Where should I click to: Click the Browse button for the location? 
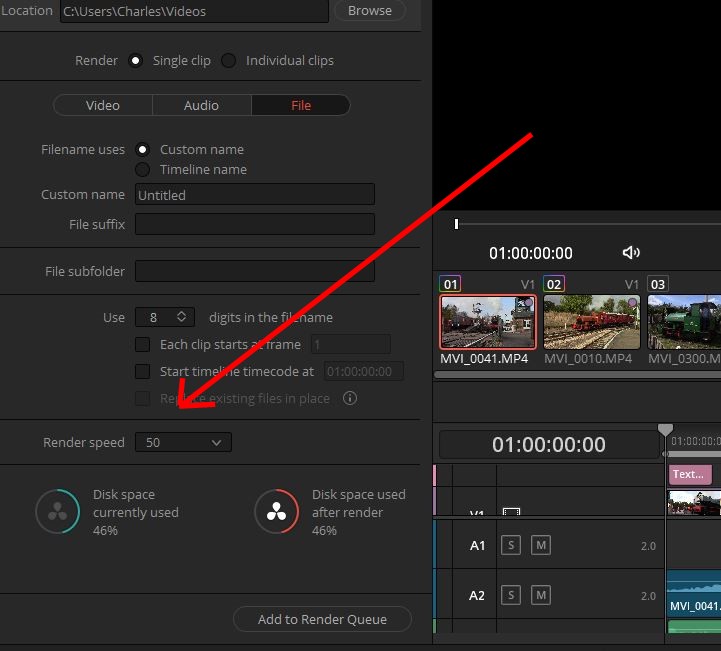tap(370, 11)
